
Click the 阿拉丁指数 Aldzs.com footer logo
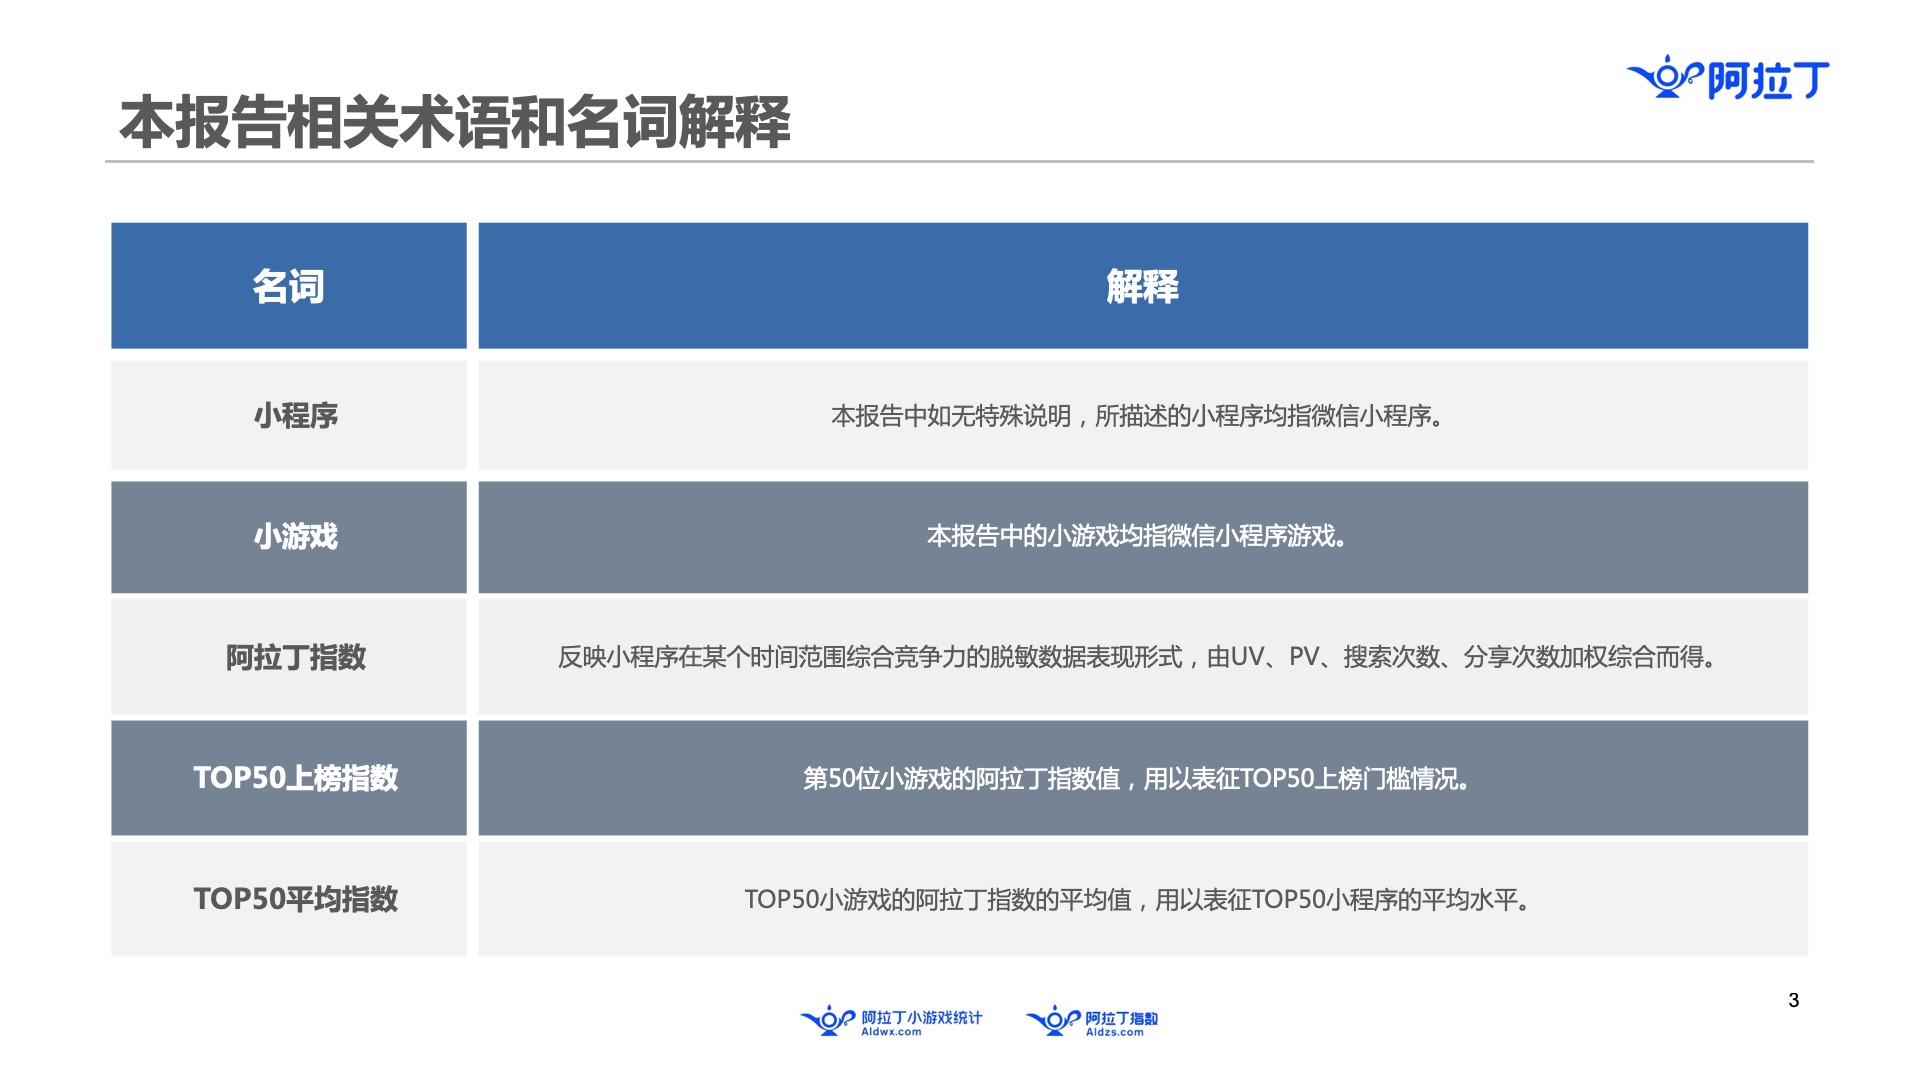[1092, 1021]
